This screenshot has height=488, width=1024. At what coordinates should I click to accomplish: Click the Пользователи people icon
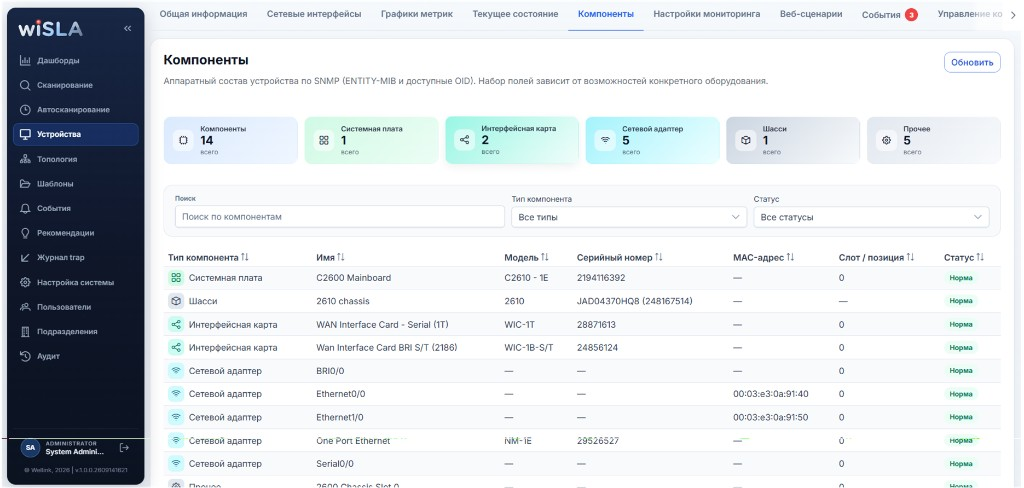[x=25, y=307]
